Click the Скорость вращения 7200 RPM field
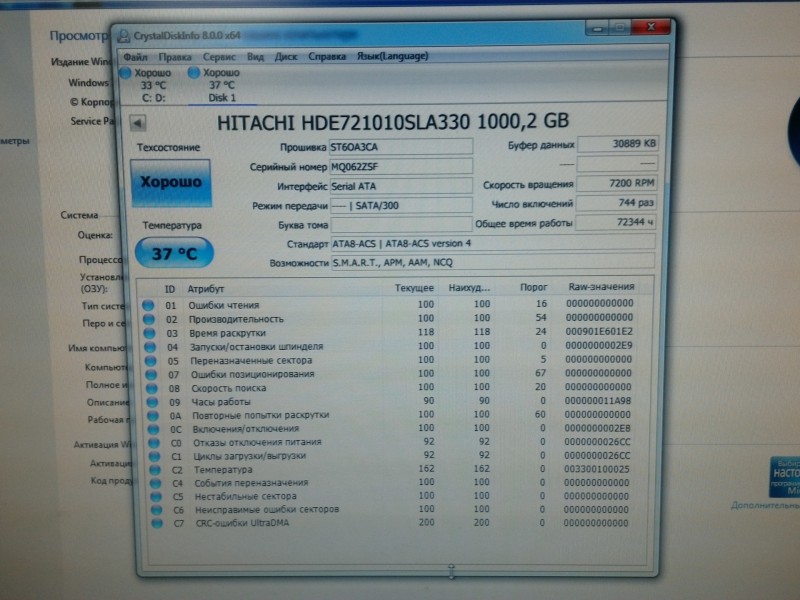 pyautogui.click(x=617, y=183)
